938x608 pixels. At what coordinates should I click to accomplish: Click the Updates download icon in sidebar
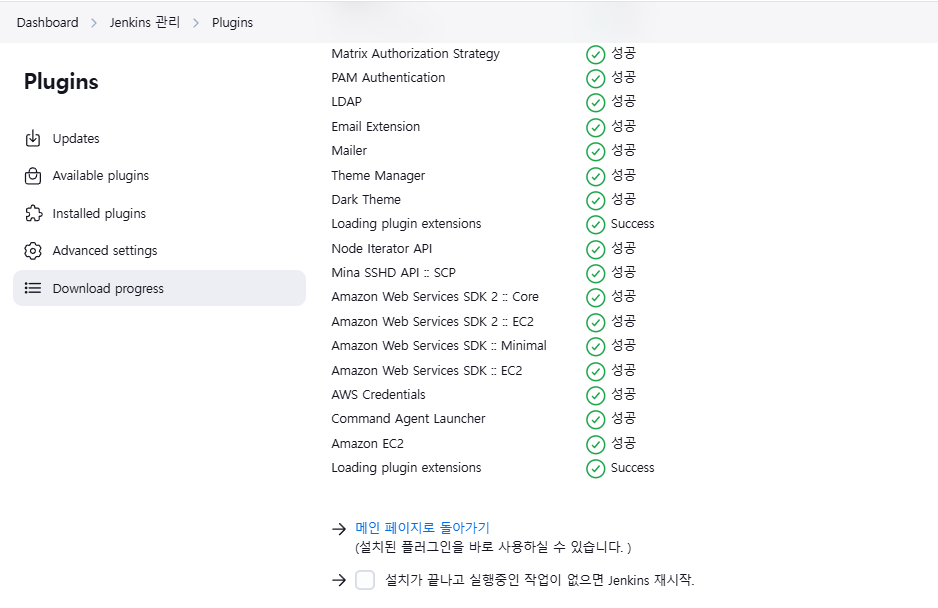point(33,138)
